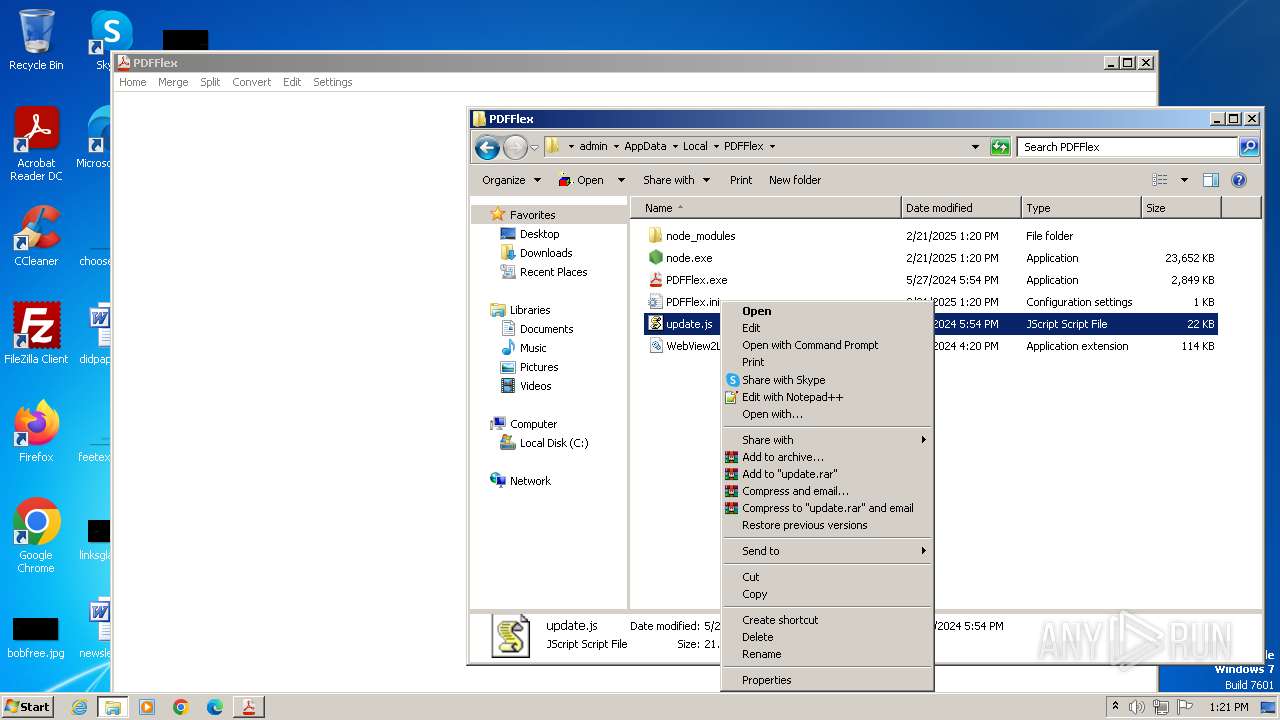The height and width of the screenshot is (720, 1280).
Task: Click Internet Explorer taskbar icon
Action: click(79, 707)
